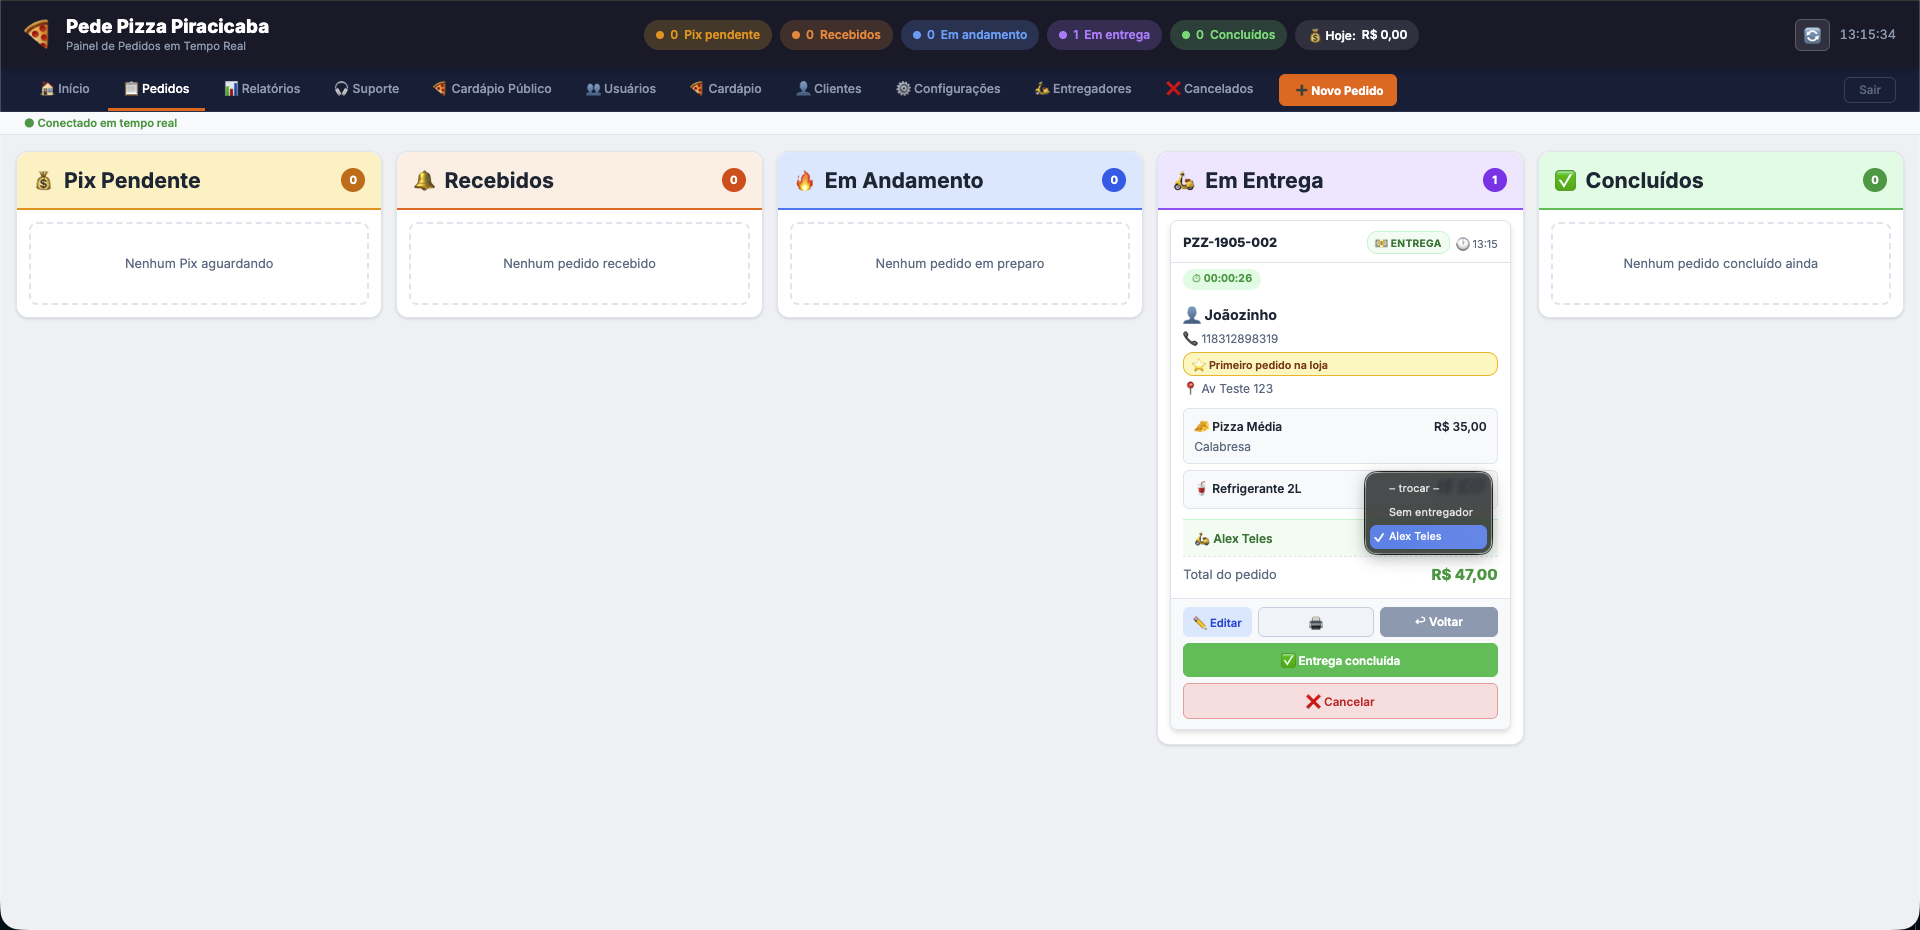Open the Usuários tab
The image size is (1920, 930).
pos(621,89)
